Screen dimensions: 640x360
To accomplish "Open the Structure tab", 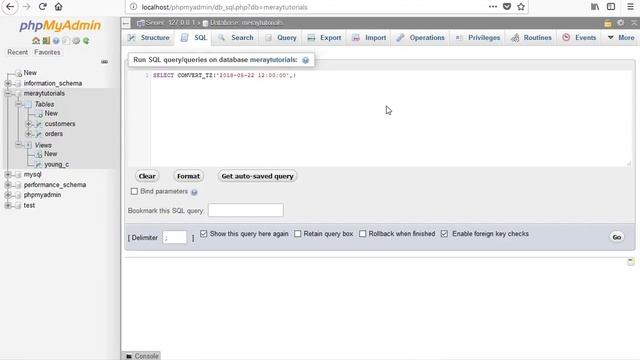I will (148, 38).
